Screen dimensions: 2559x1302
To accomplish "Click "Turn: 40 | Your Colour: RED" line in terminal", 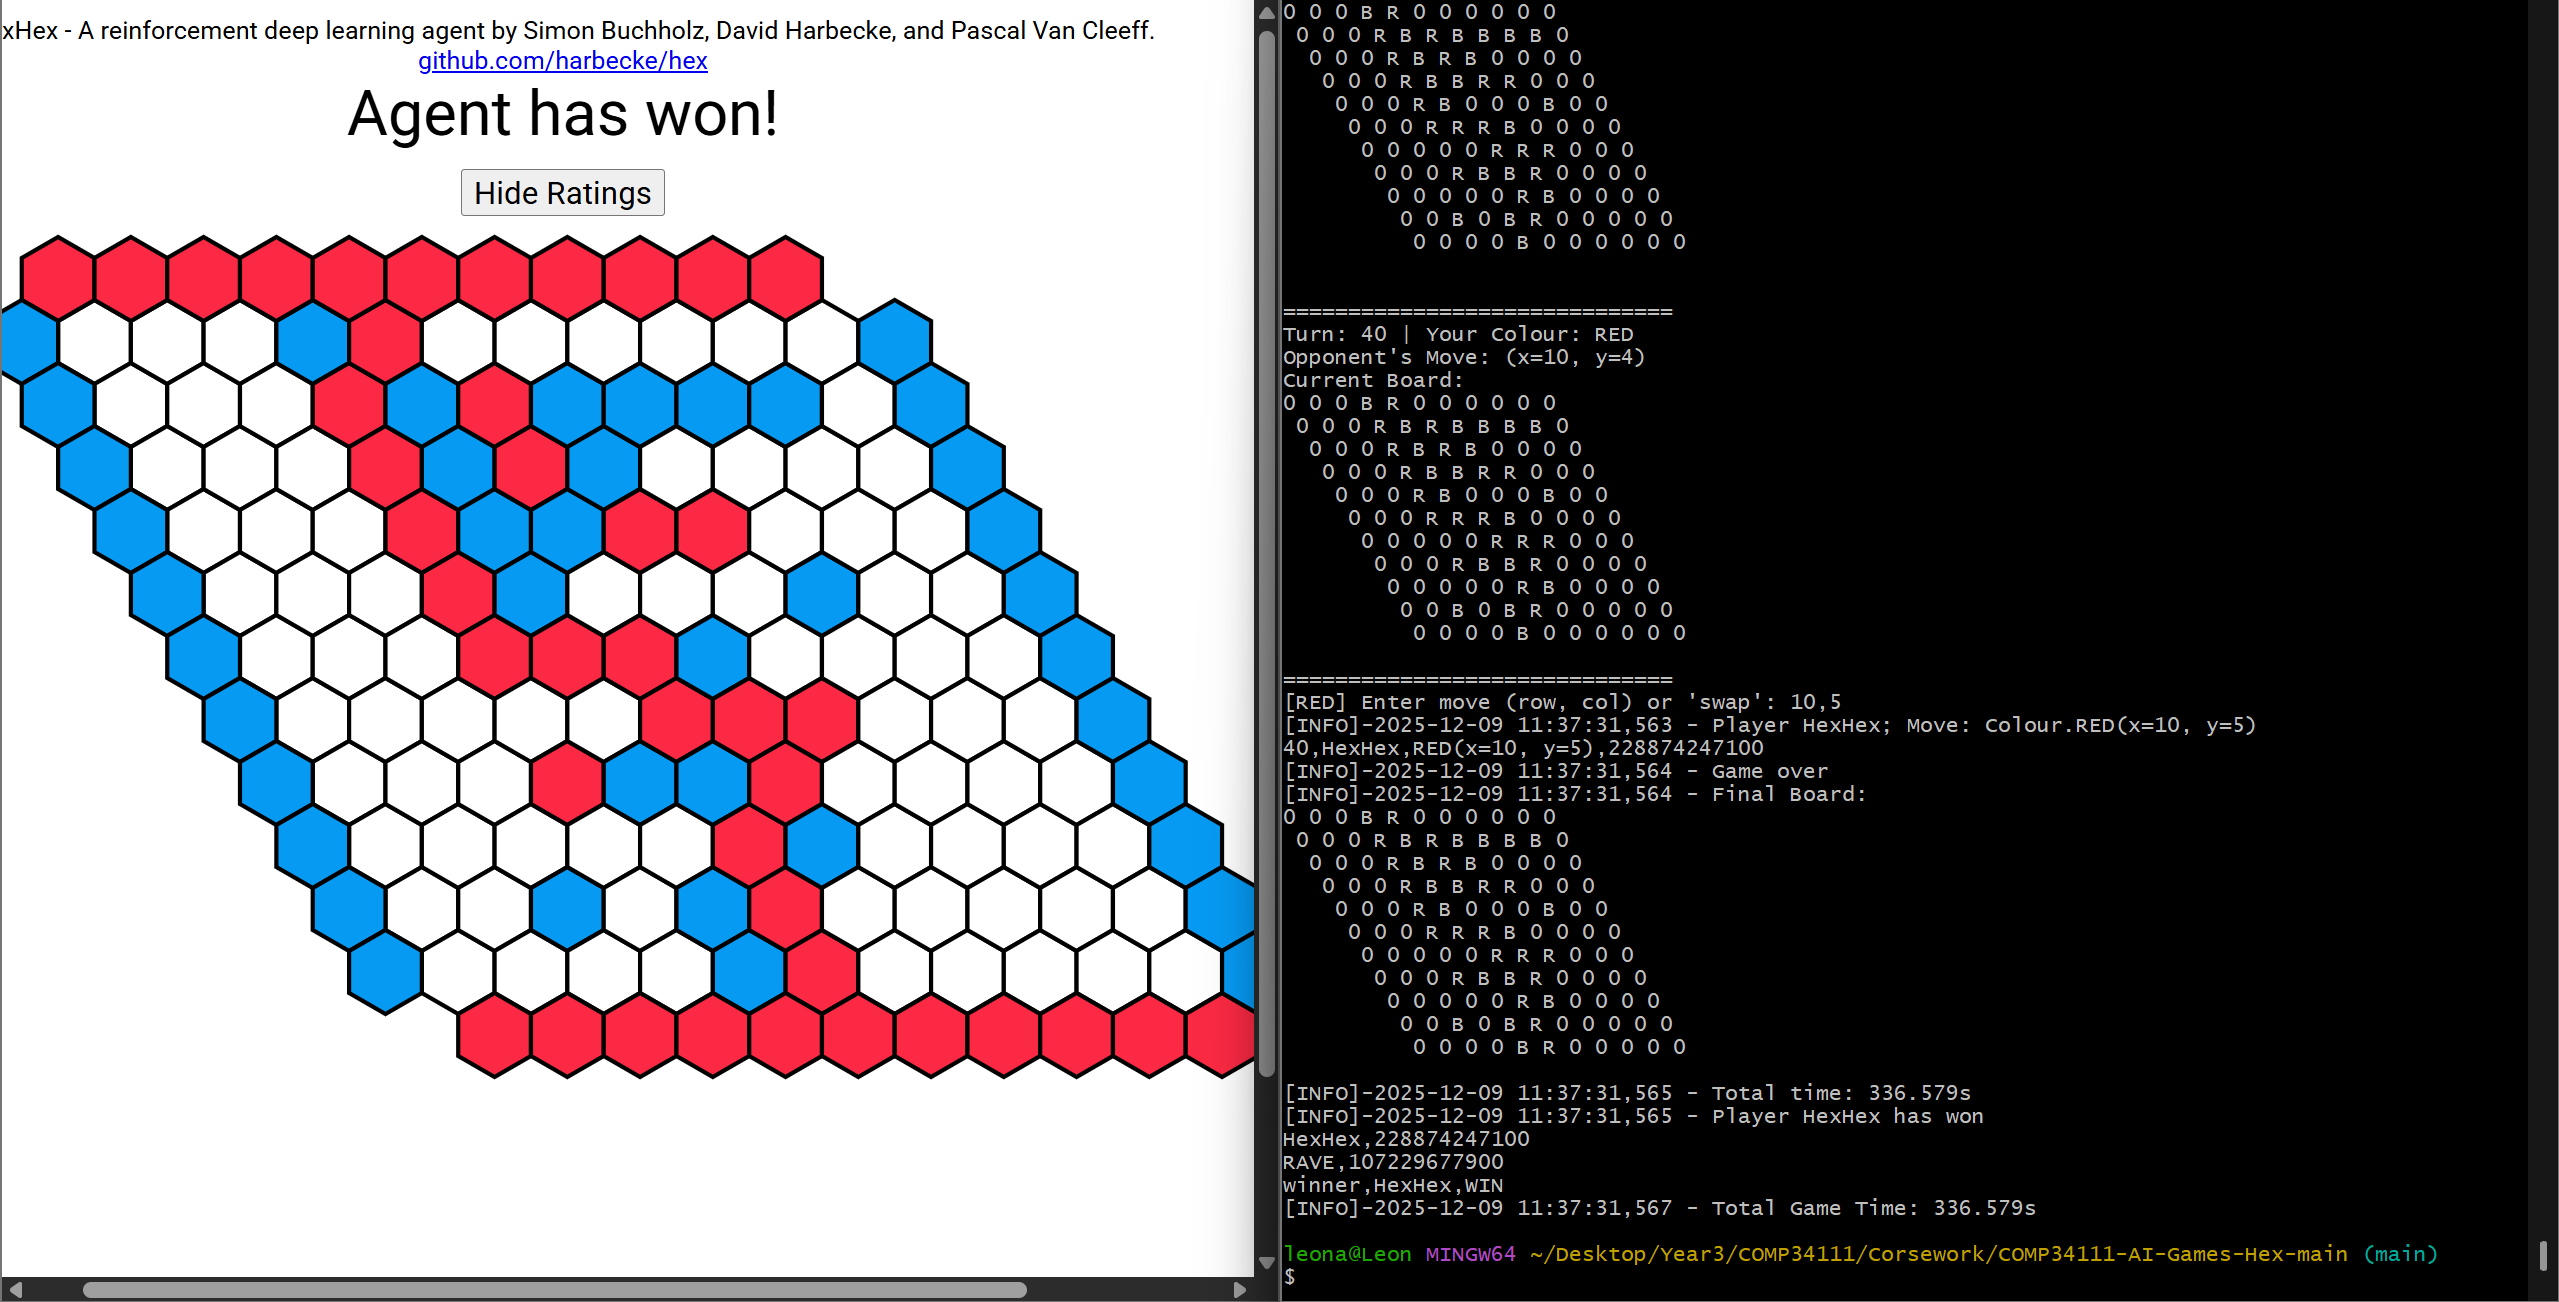I will (x=1458, y=334).
